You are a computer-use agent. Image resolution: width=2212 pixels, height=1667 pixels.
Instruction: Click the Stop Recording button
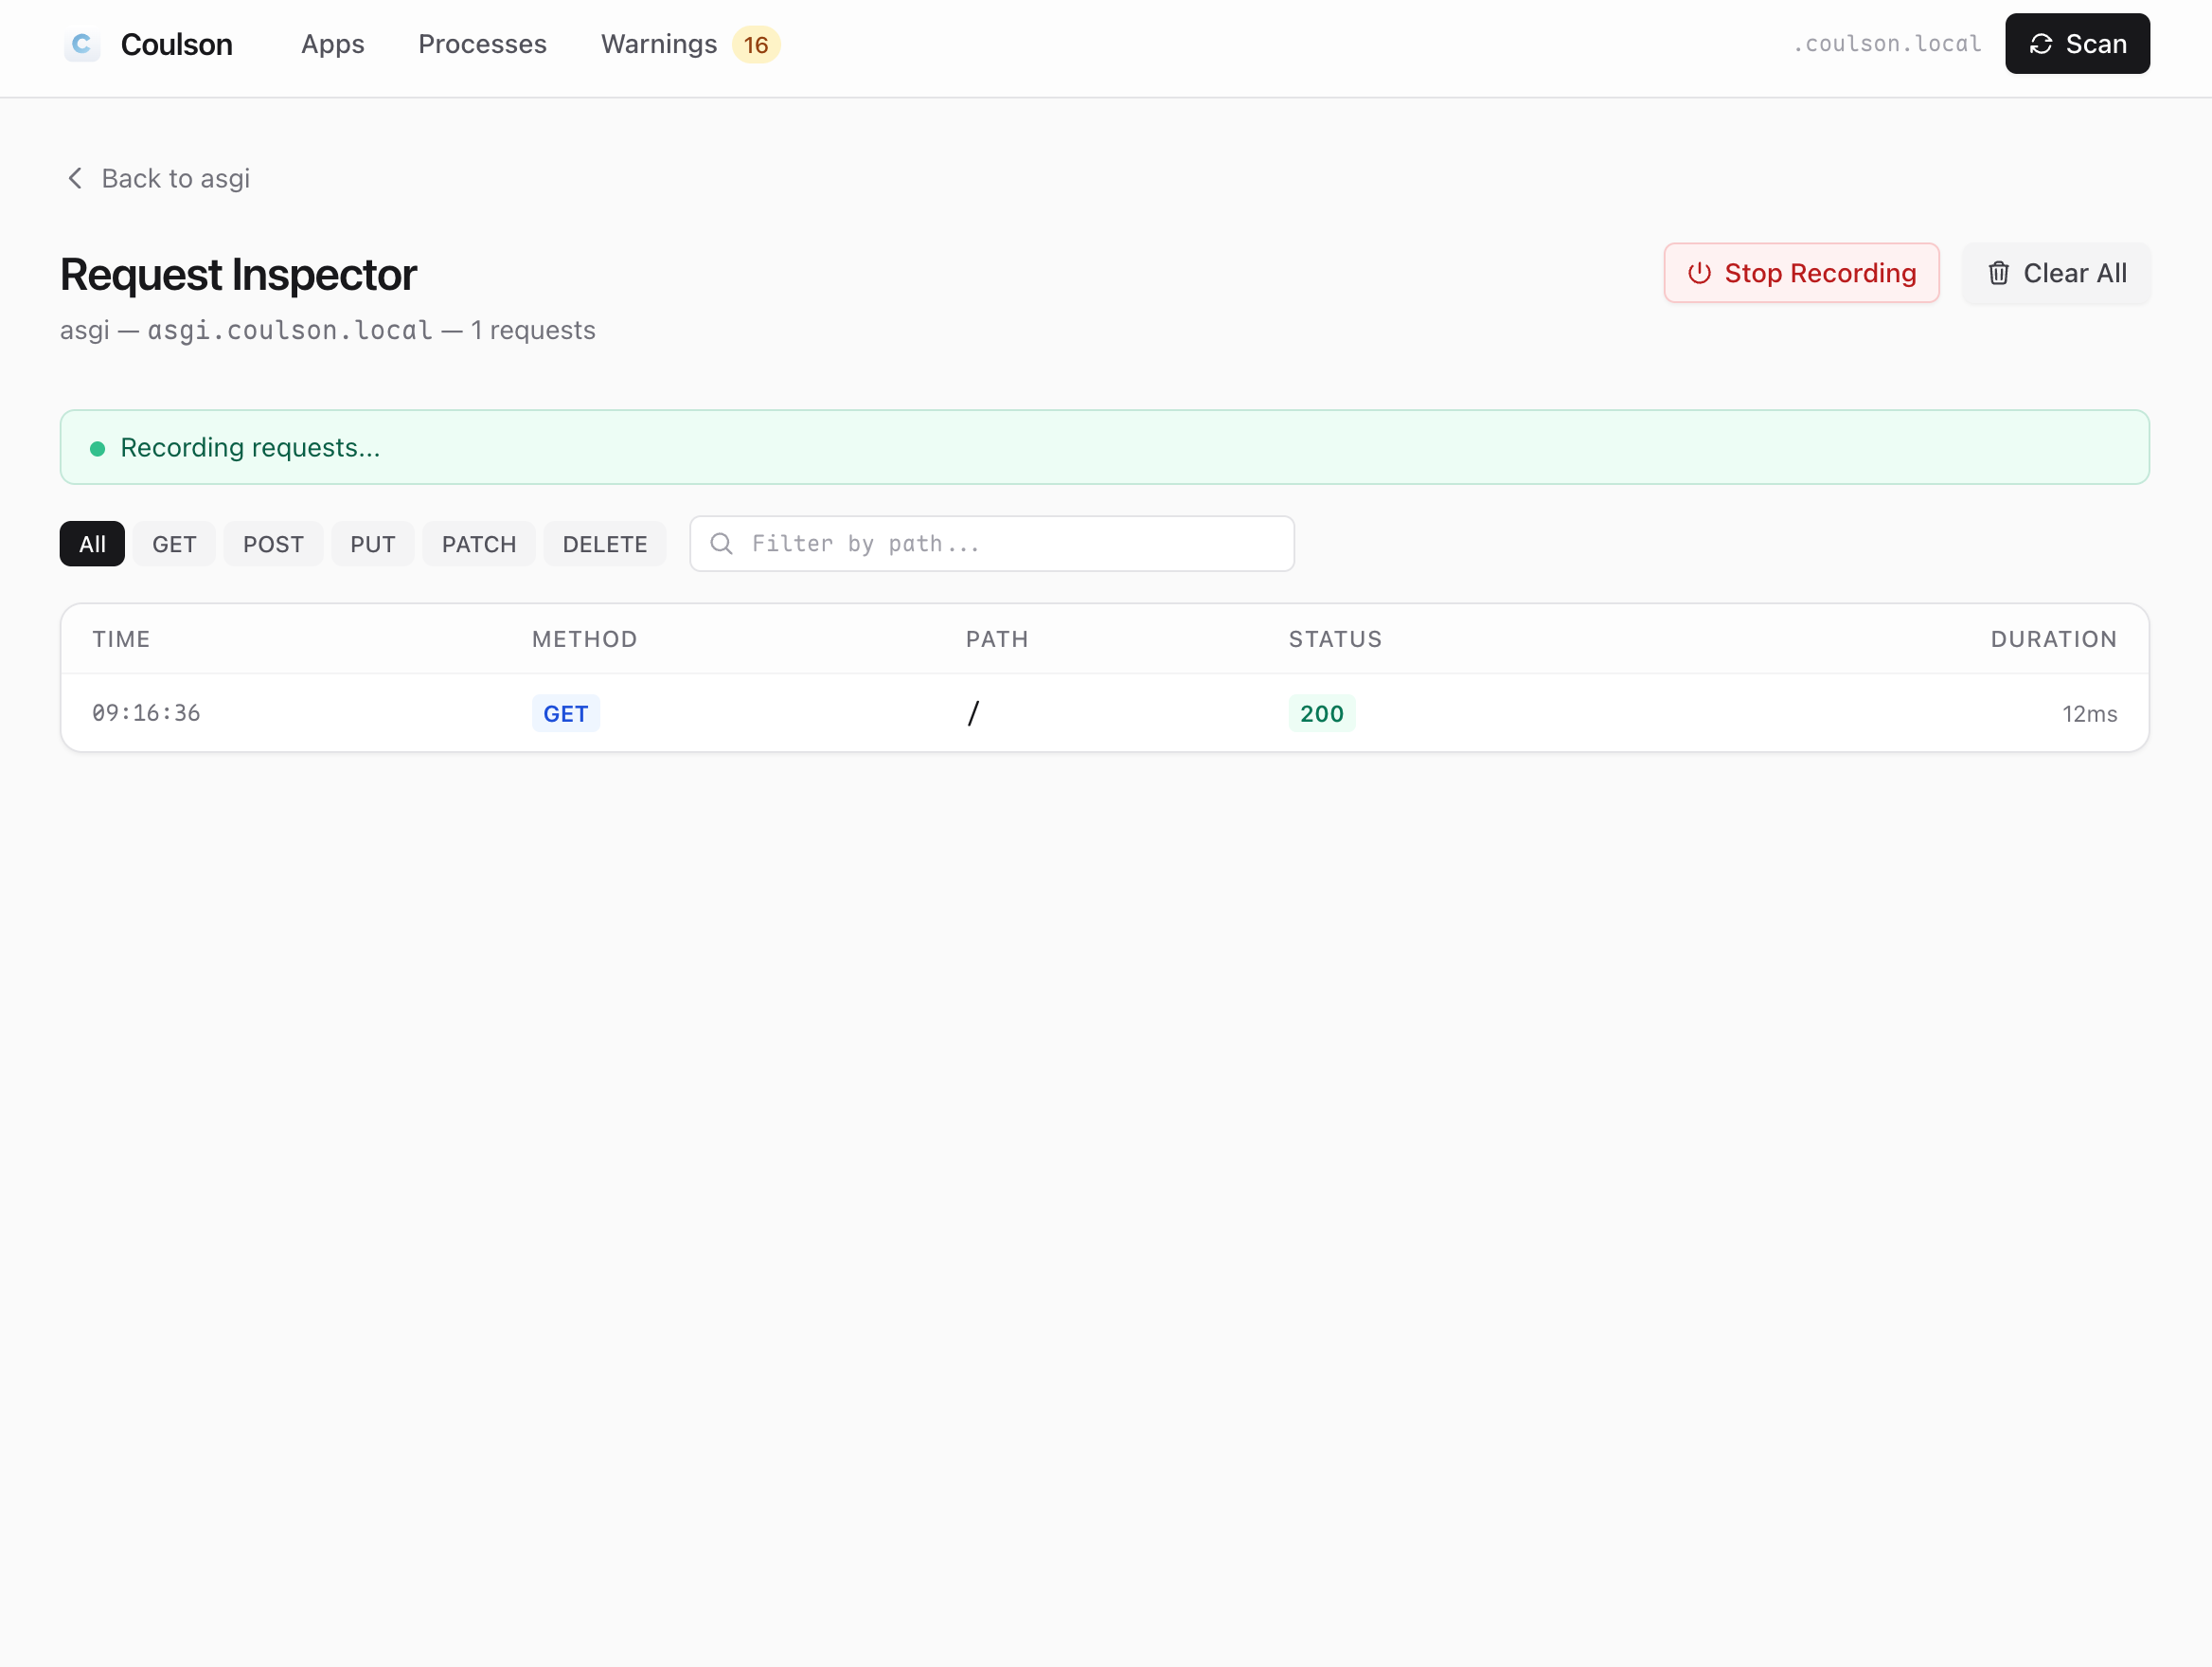[1800, 273]
